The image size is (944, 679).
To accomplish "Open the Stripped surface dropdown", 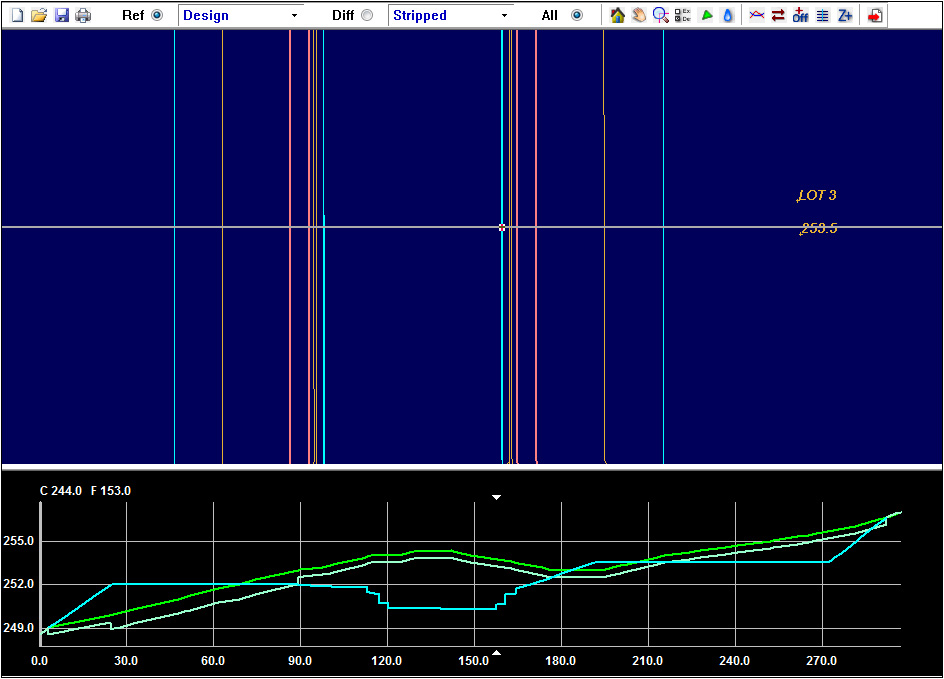I will (451, 15).
